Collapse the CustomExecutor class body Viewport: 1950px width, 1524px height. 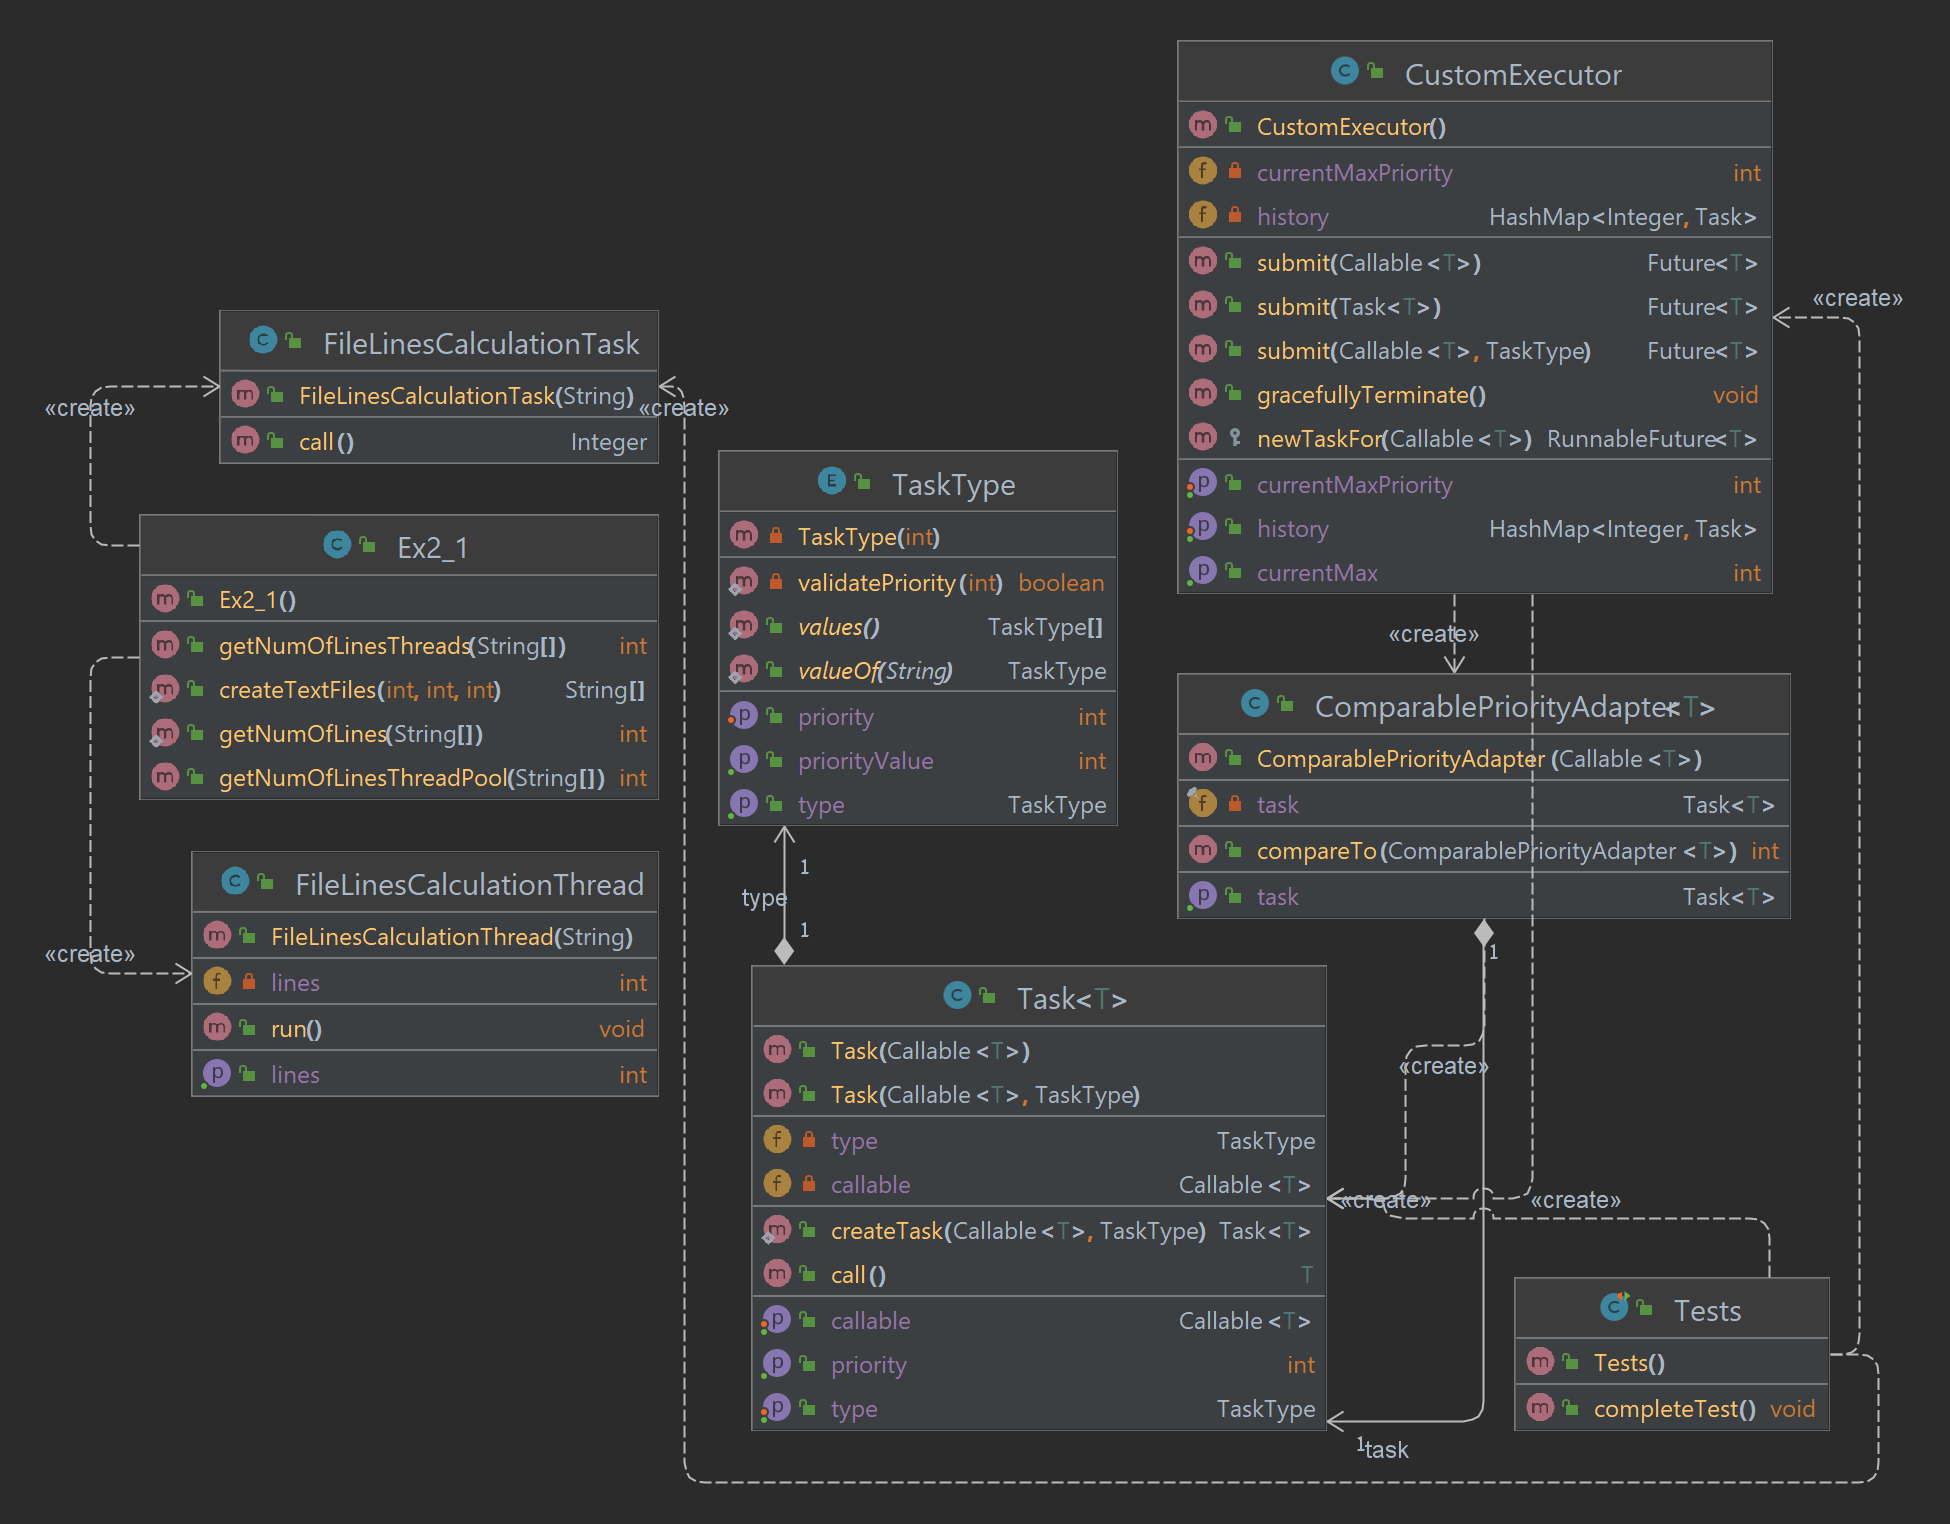pos(1513,73)
